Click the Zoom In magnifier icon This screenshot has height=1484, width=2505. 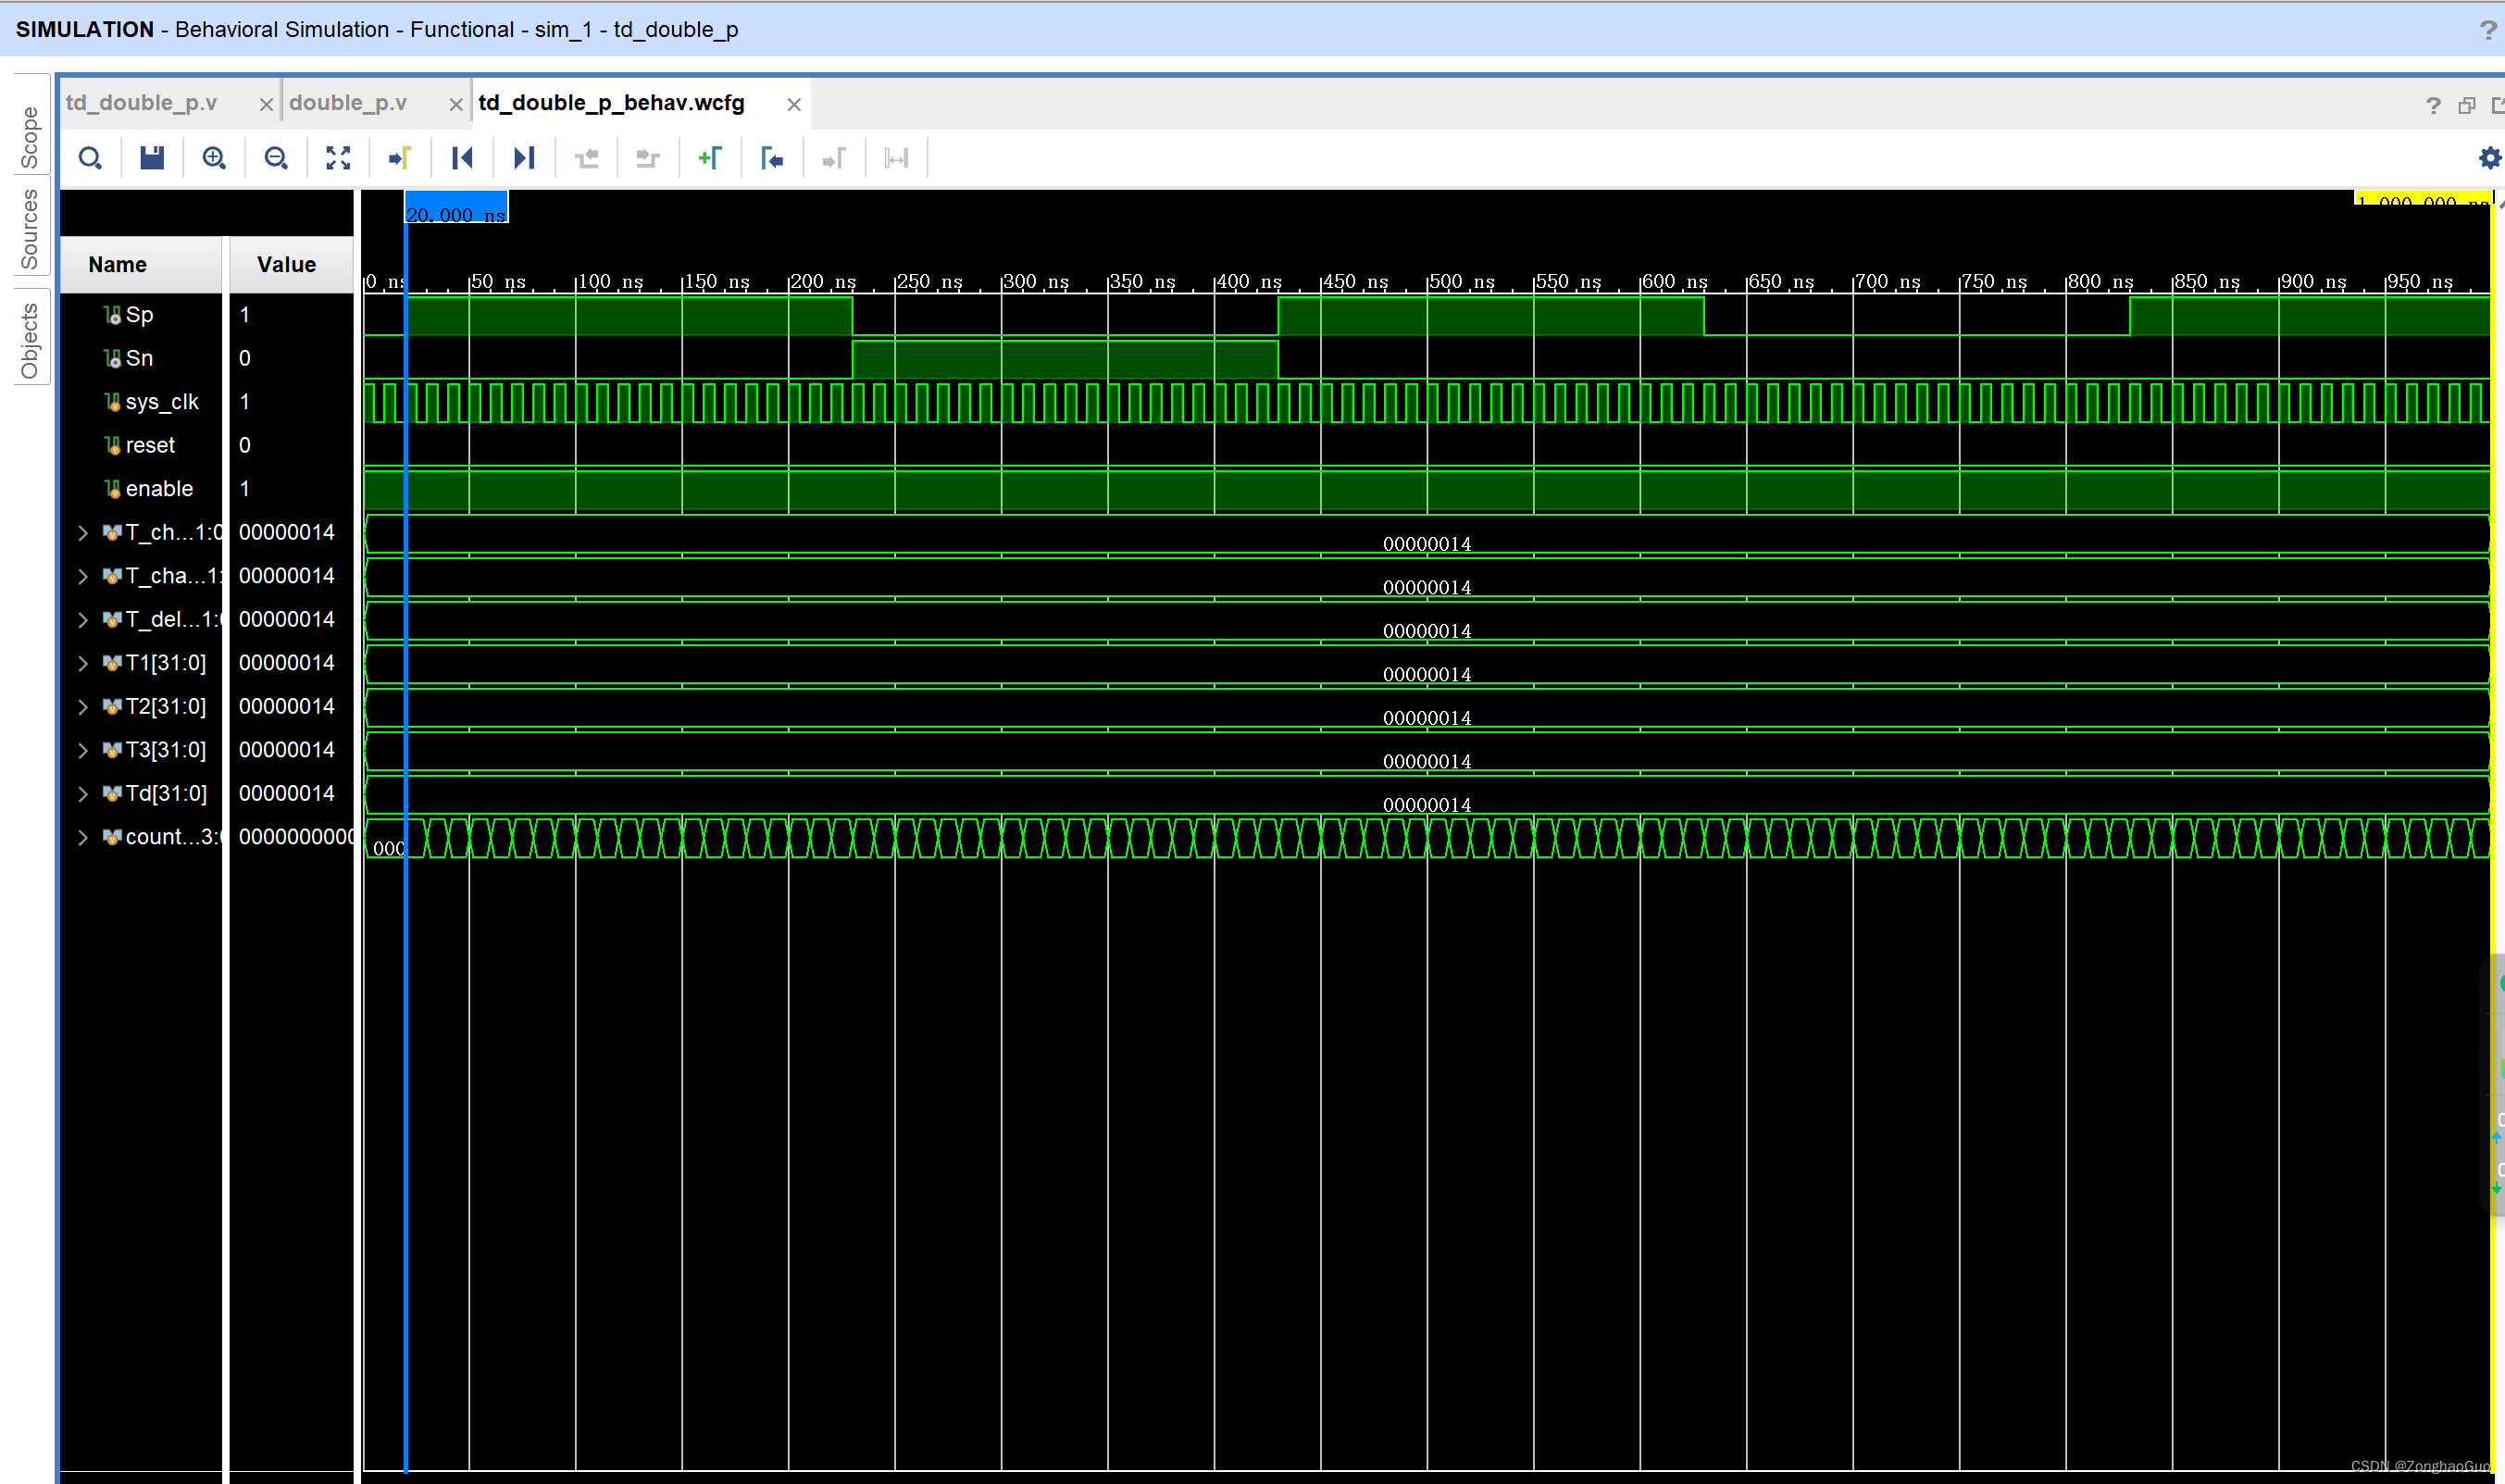(214, 158)
